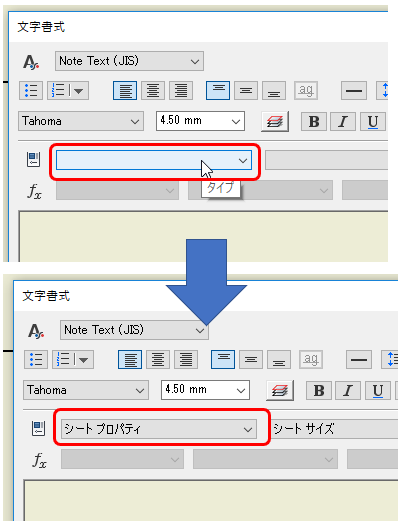Click numbered list dropdown arrow in lower dialog
The width and height of the screenshot is (398, 525).
[x=84, y=360]
